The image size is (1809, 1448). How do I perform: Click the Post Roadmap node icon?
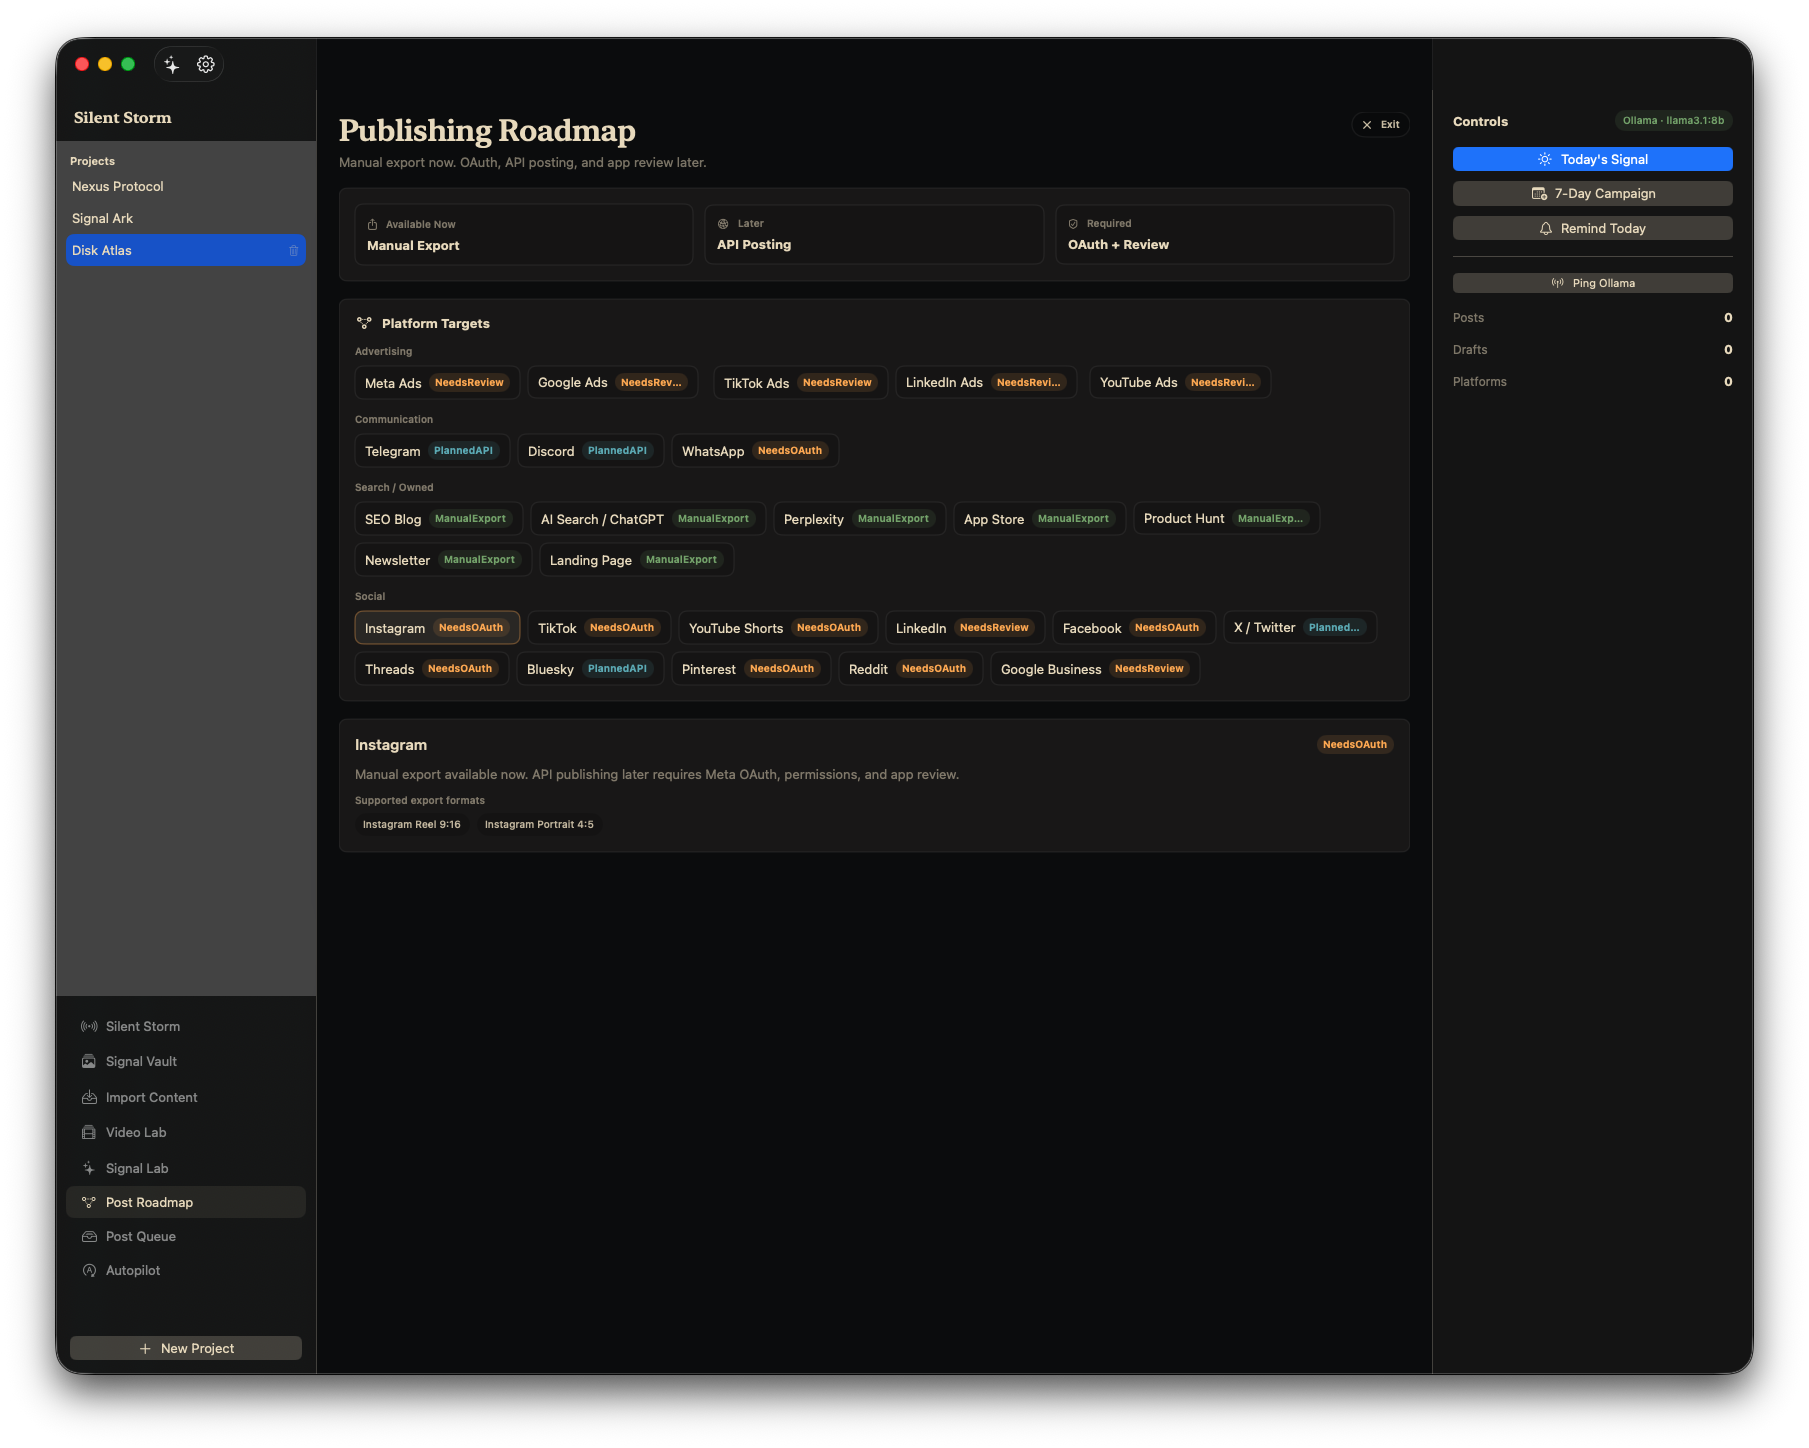point(89,1203)
